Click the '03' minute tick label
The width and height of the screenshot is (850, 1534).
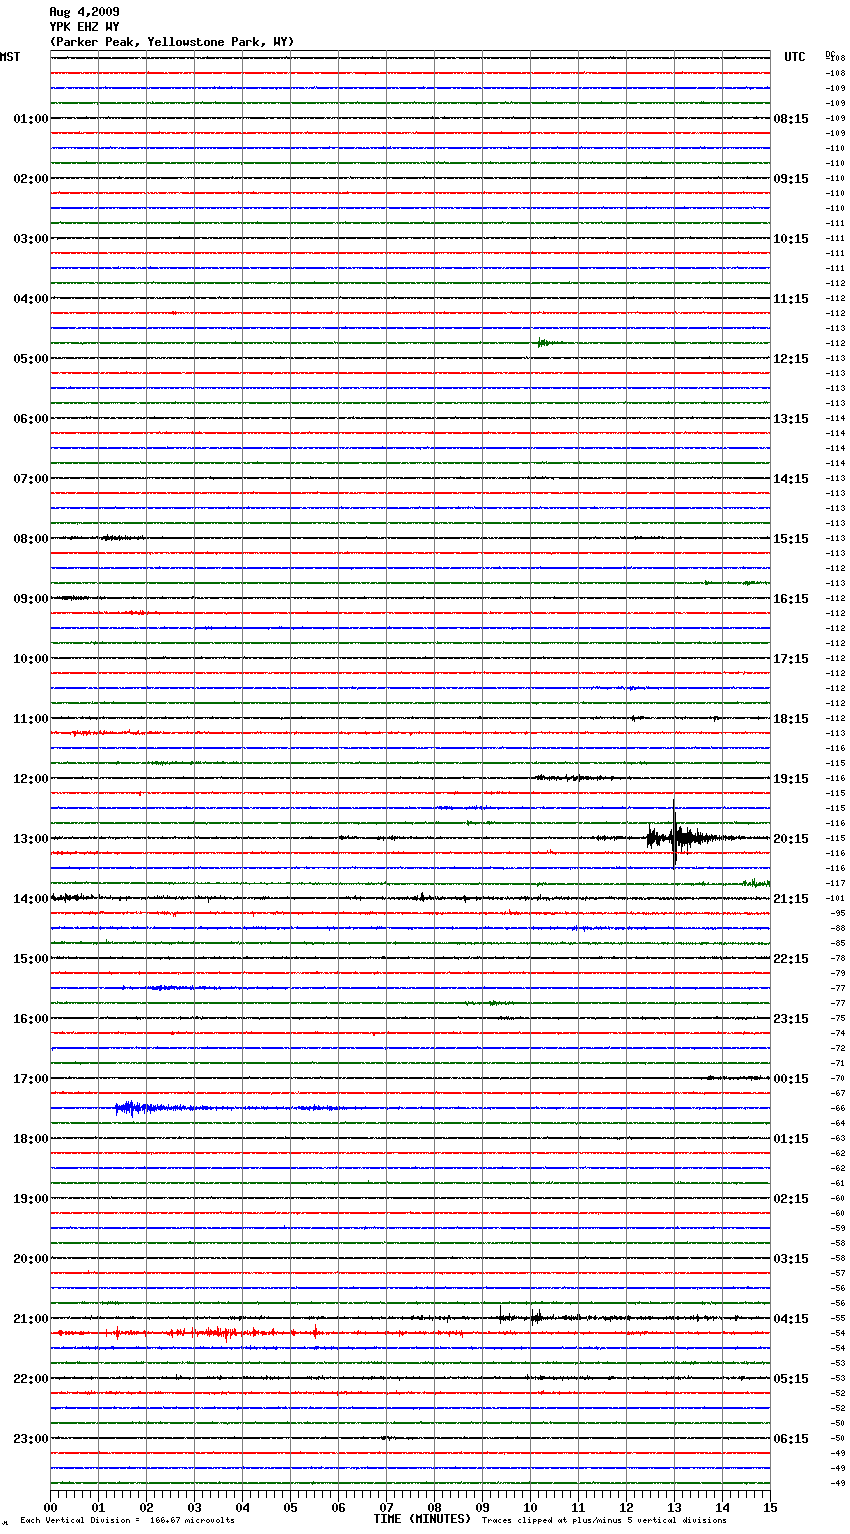pyautogui.click(x=194, y=1507)
